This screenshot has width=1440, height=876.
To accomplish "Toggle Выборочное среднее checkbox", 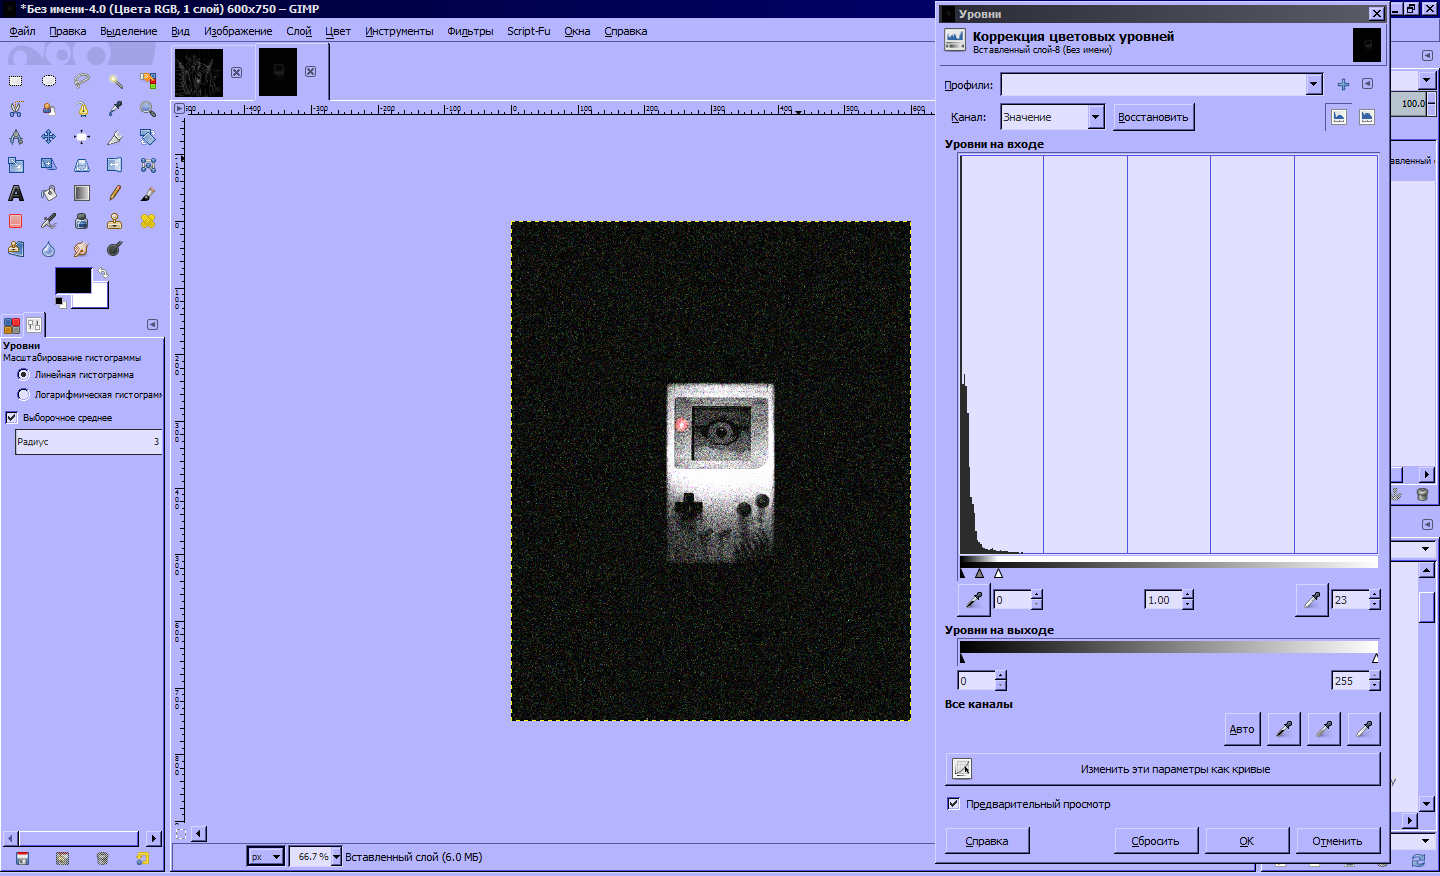I will pos(12,417).
